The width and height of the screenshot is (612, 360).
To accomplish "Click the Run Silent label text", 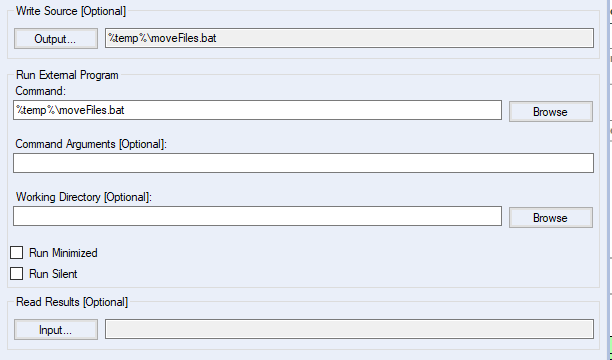I will coord(53,274).
